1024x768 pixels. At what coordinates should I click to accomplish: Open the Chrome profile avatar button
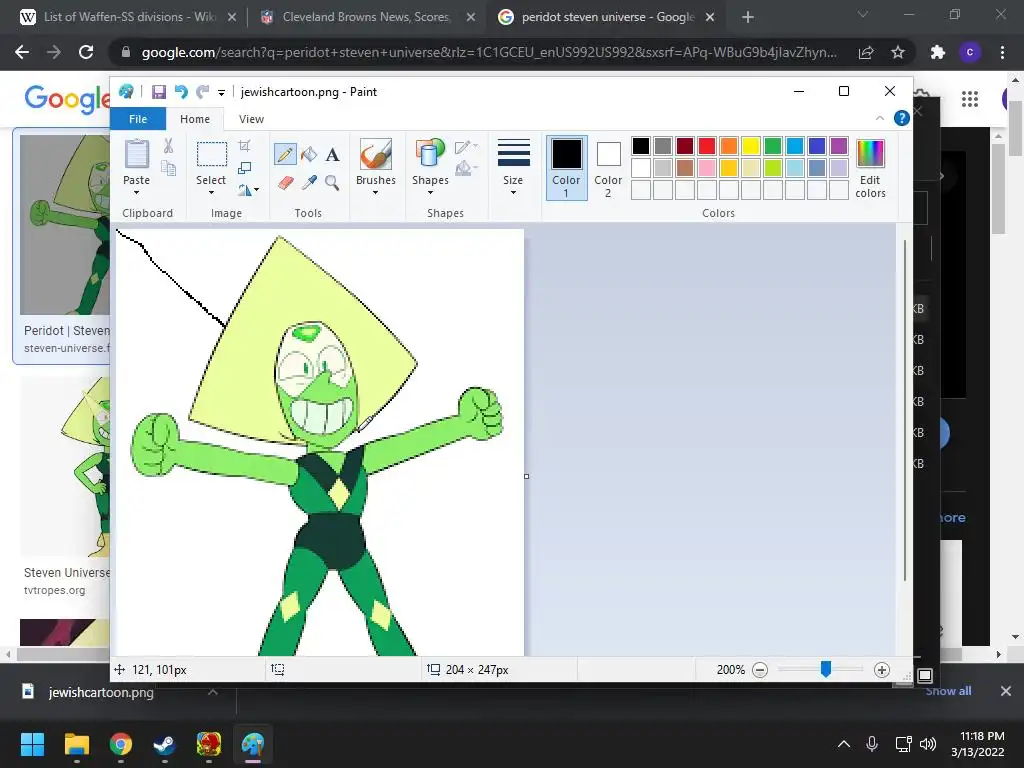tap(970, 52)
